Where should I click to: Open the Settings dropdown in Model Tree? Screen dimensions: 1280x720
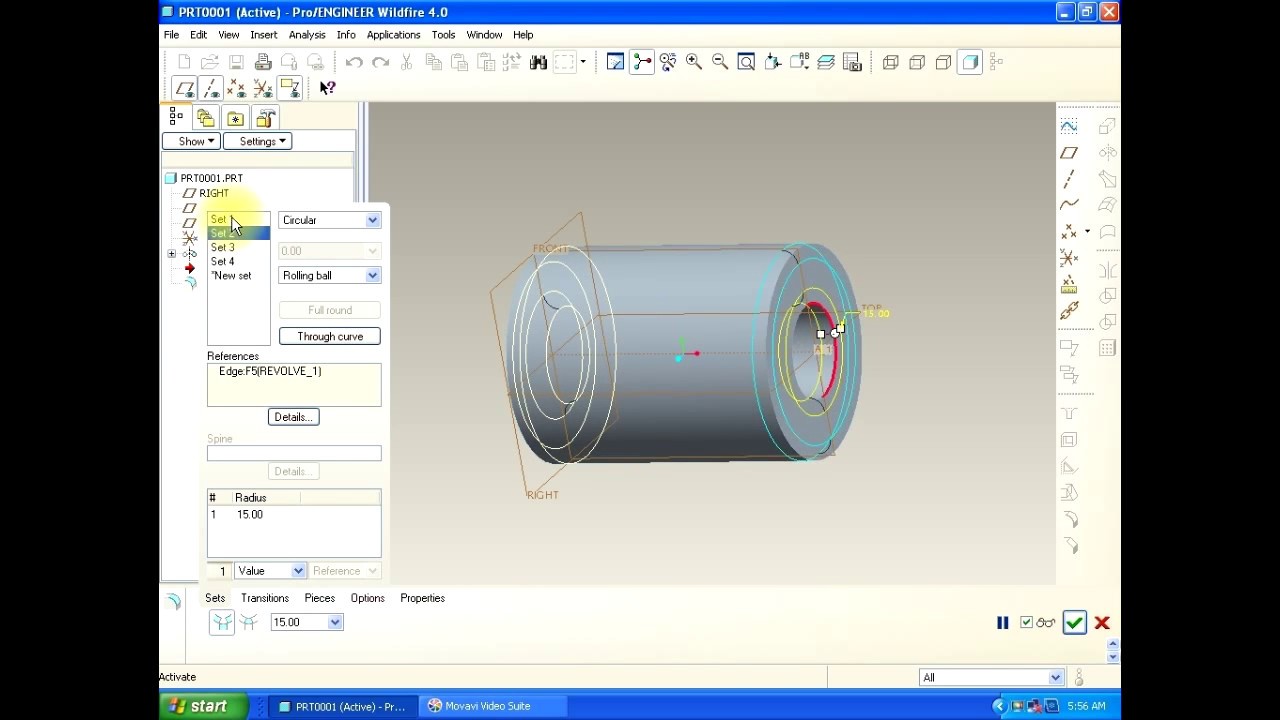click(x=257, y=141)
